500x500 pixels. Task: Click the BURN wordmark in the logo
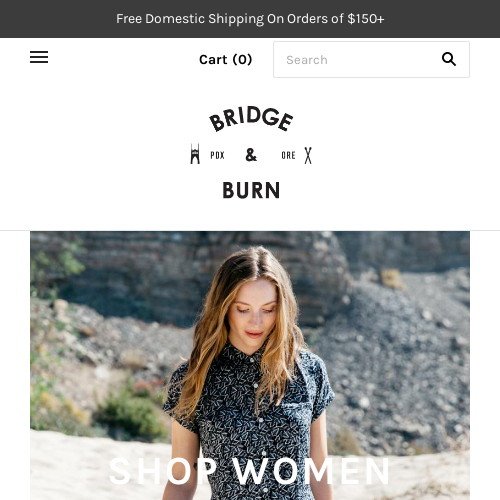(x=251, y=190)
